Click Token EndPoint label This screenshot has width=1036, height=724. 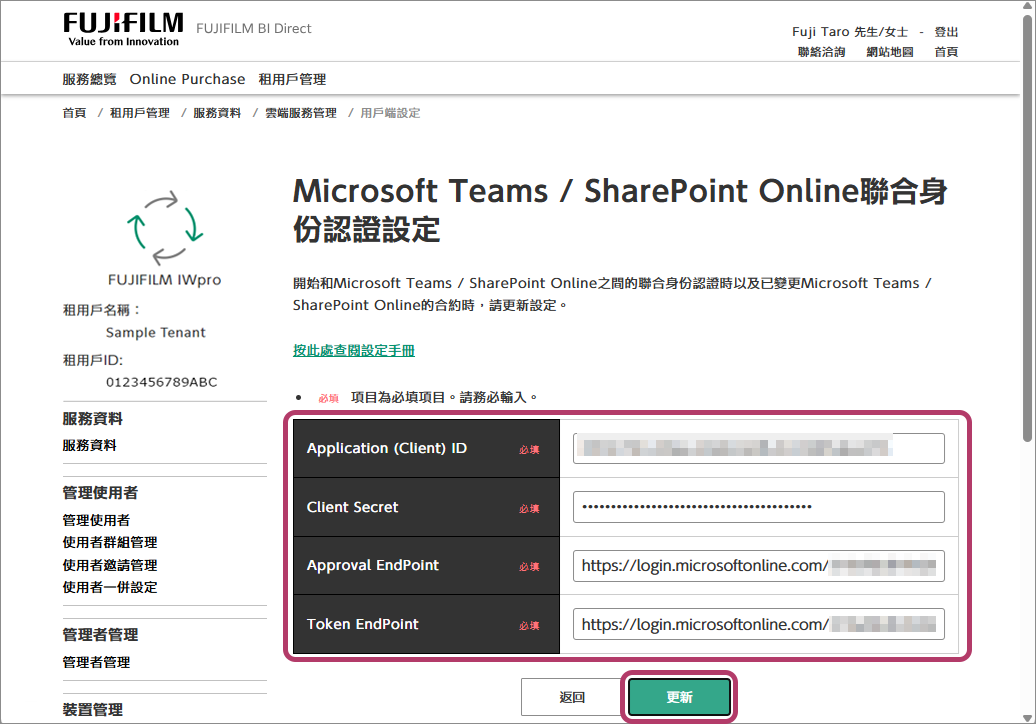362,624
